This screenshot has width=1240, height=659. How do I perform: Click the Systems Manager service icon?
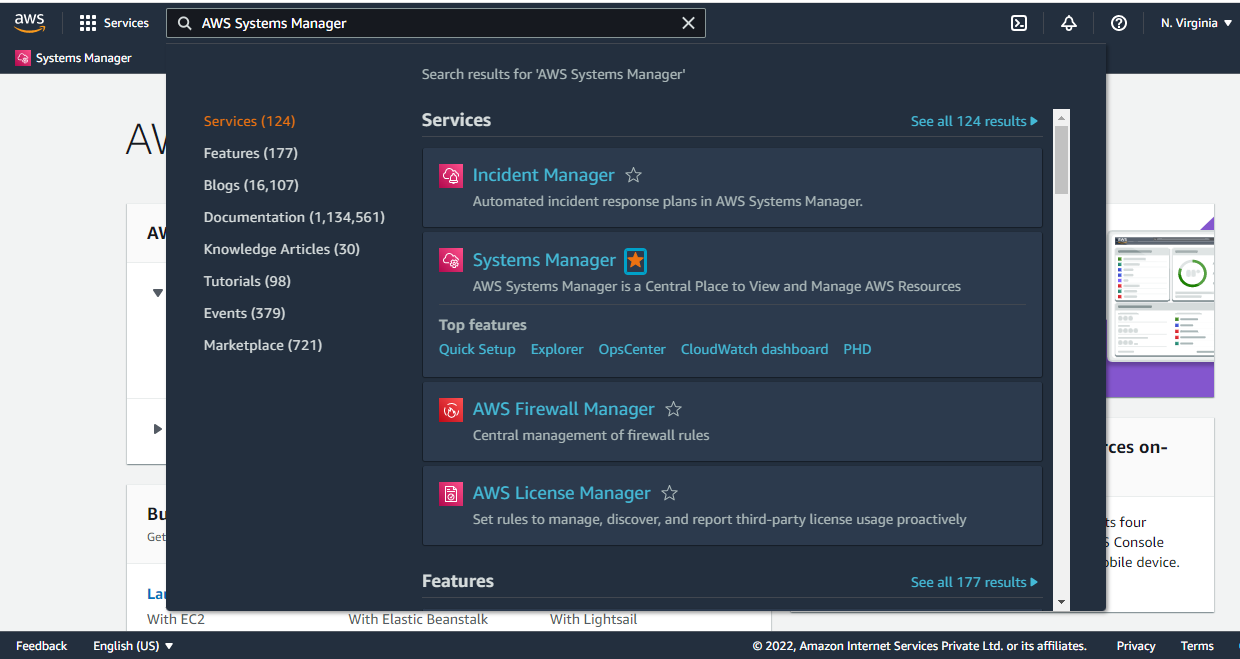(x=451, y=260)
